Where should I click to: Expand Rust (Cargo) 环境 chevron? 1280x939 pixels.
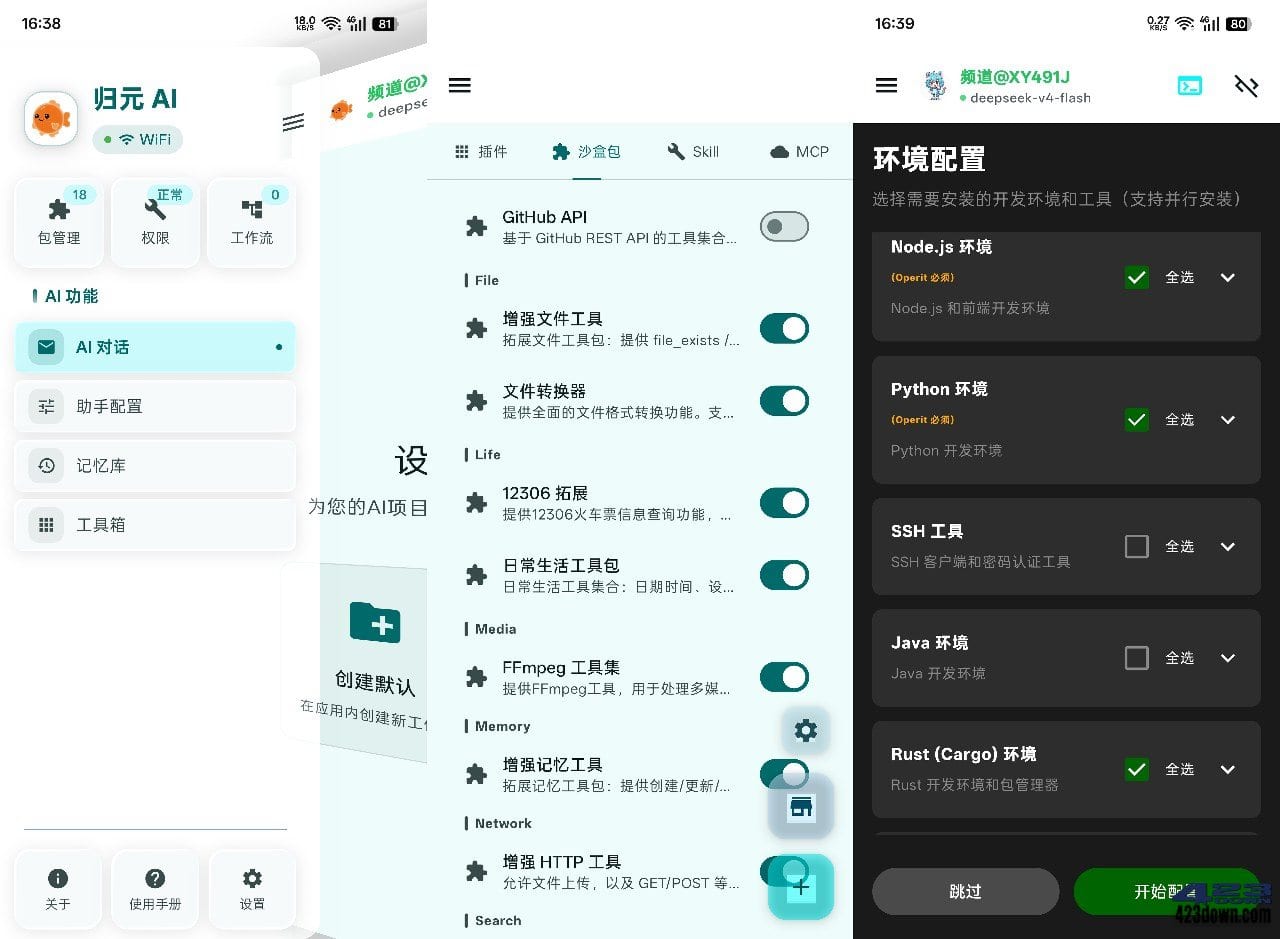pyautogui.click(x=1228, y=769)
